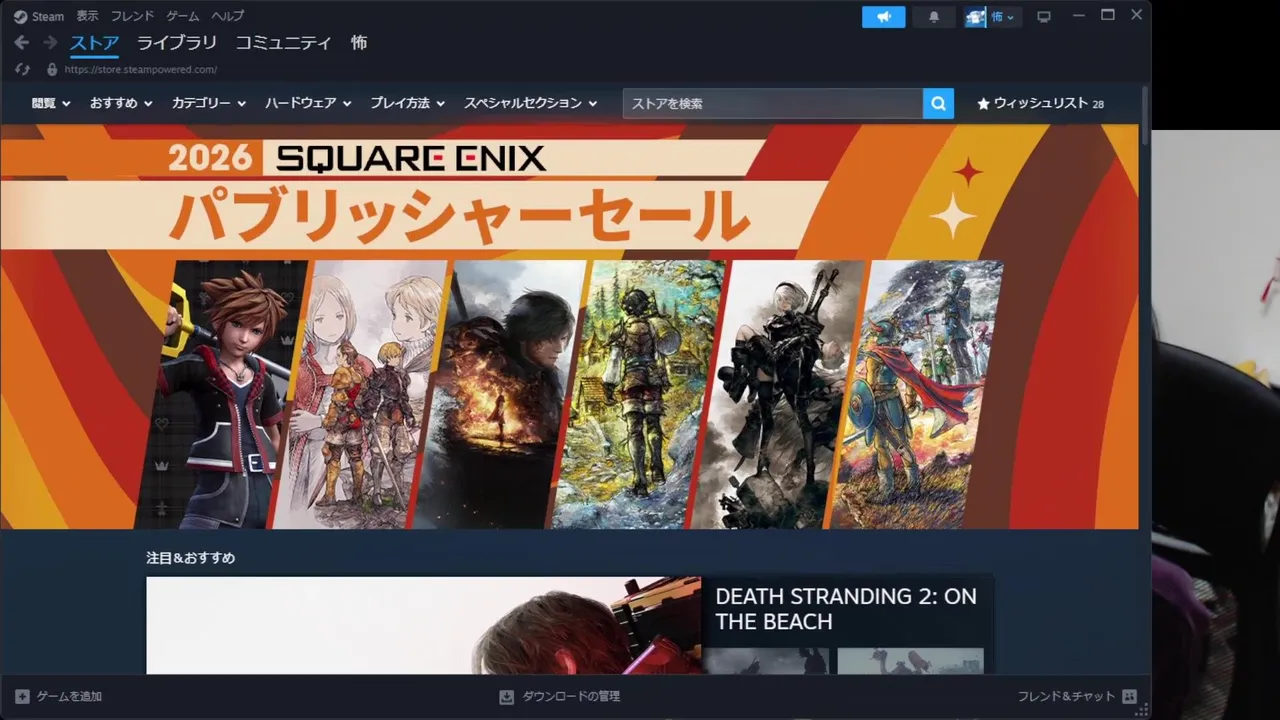The height and width of the screenshot is (720, 1280).
Task: Click the Dragon Quest hero artwork
Action: click(915, 394)
